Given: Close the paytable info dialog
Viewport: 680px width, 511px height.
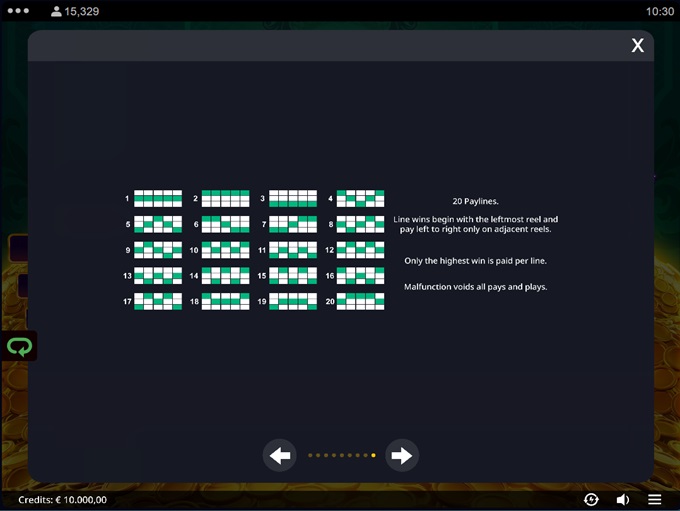Looking at the screenshot, I should (x=637, y=45).
